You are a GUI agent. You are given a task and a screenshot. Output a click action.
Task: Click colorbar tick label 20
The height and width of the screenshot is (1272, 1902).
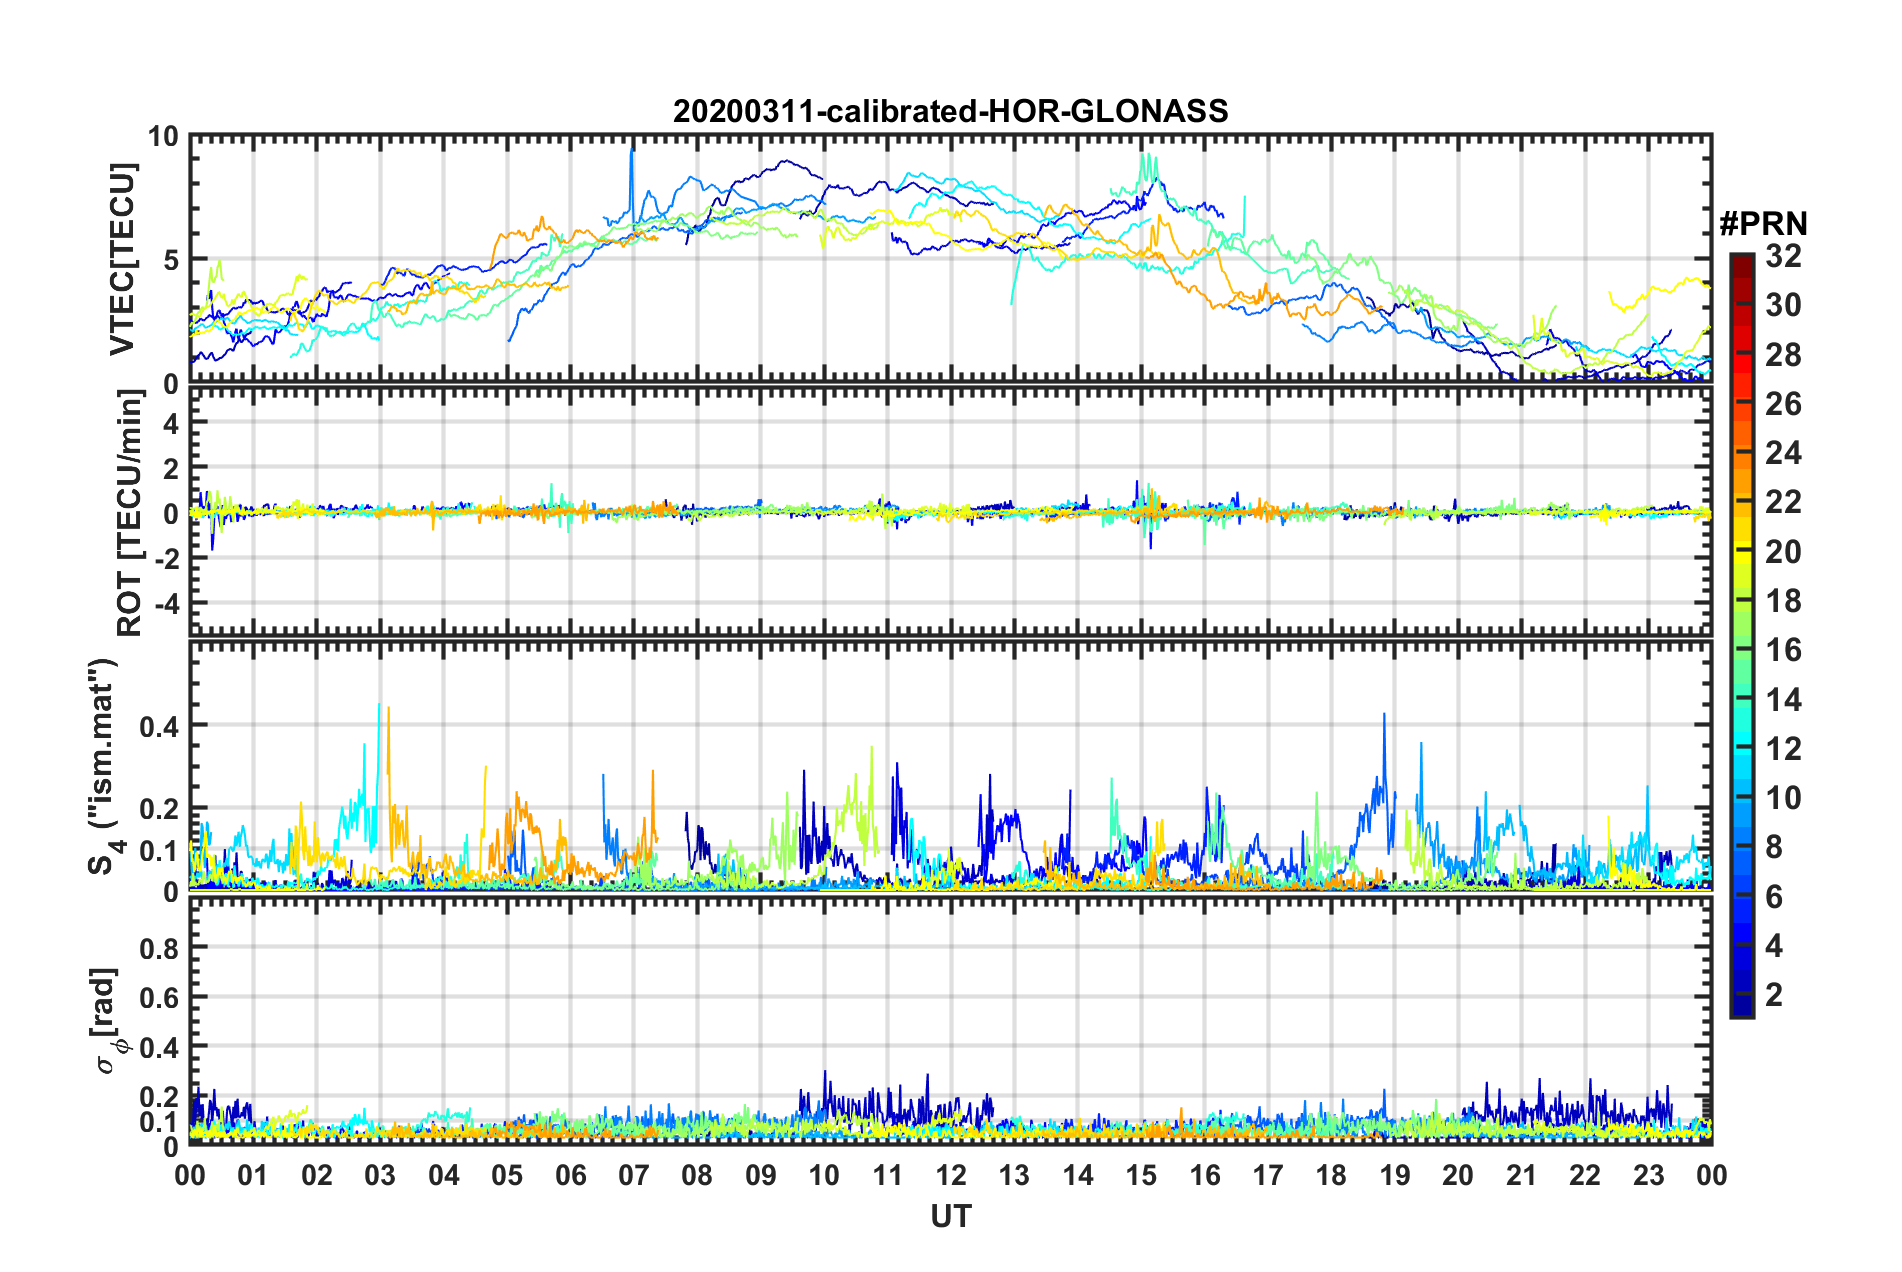(x=1783, y=552)
